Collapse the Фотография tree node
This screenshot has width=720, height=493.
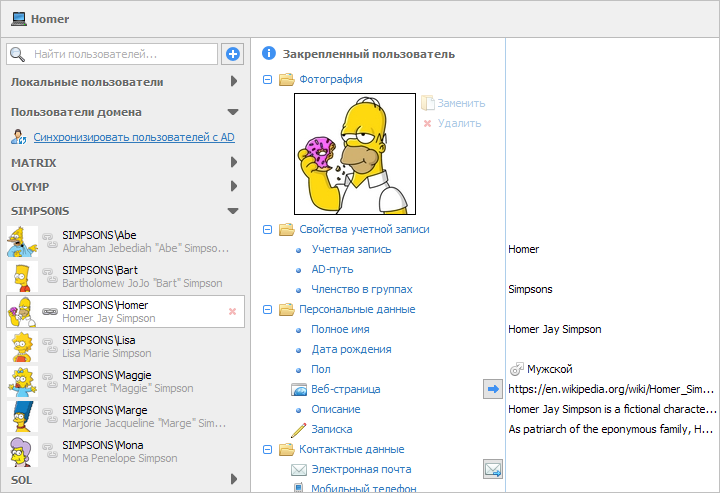(267, 80)
